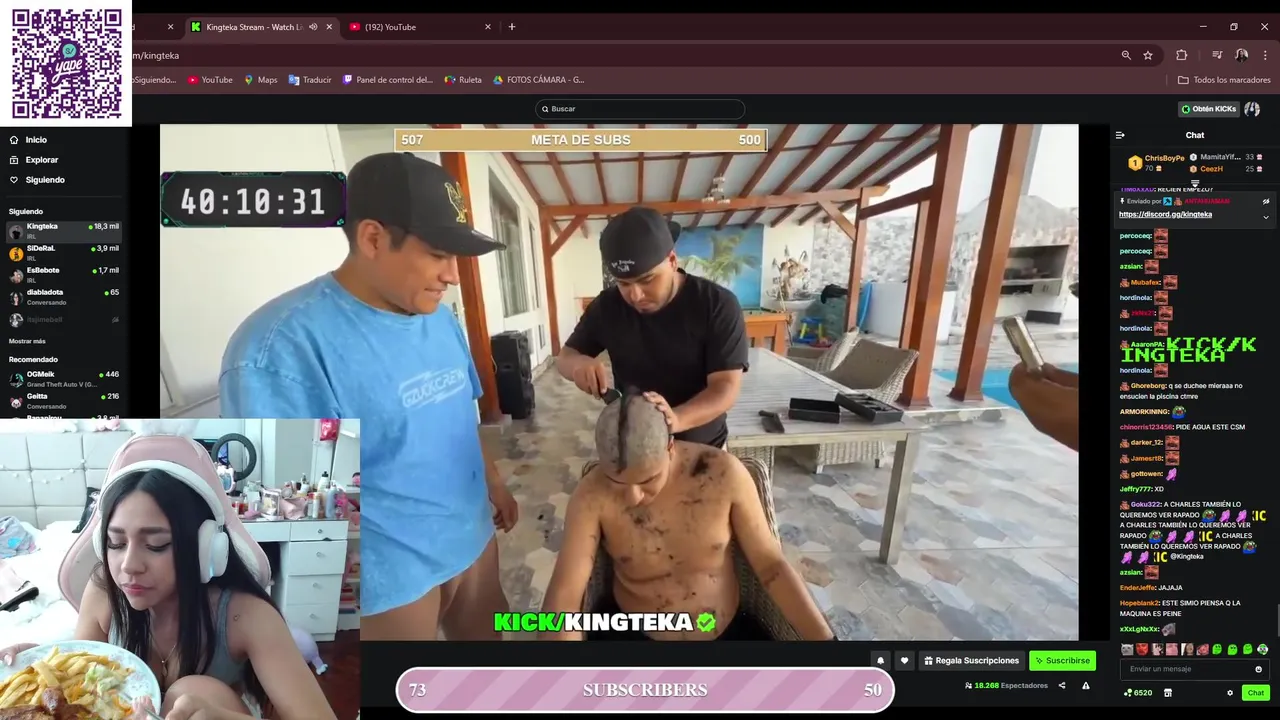Screen dimensions: 1280x720
Task: Open Traducir bookmark
Action: (x=310, y=80)
